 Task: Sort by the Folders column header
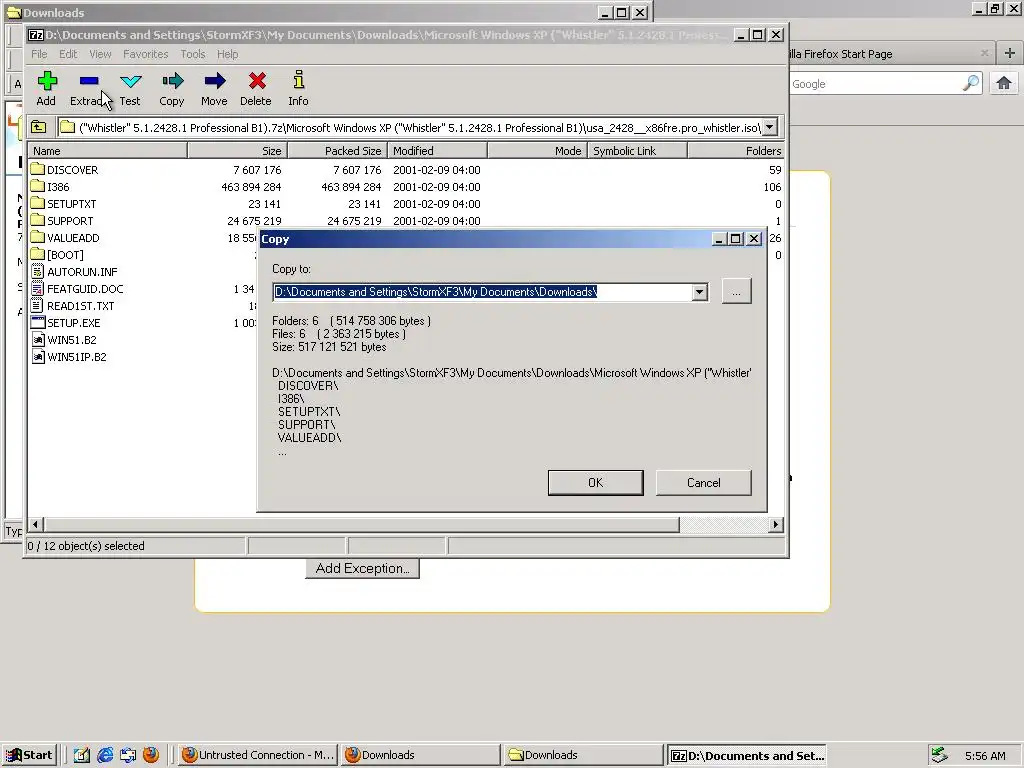(736, 151)
